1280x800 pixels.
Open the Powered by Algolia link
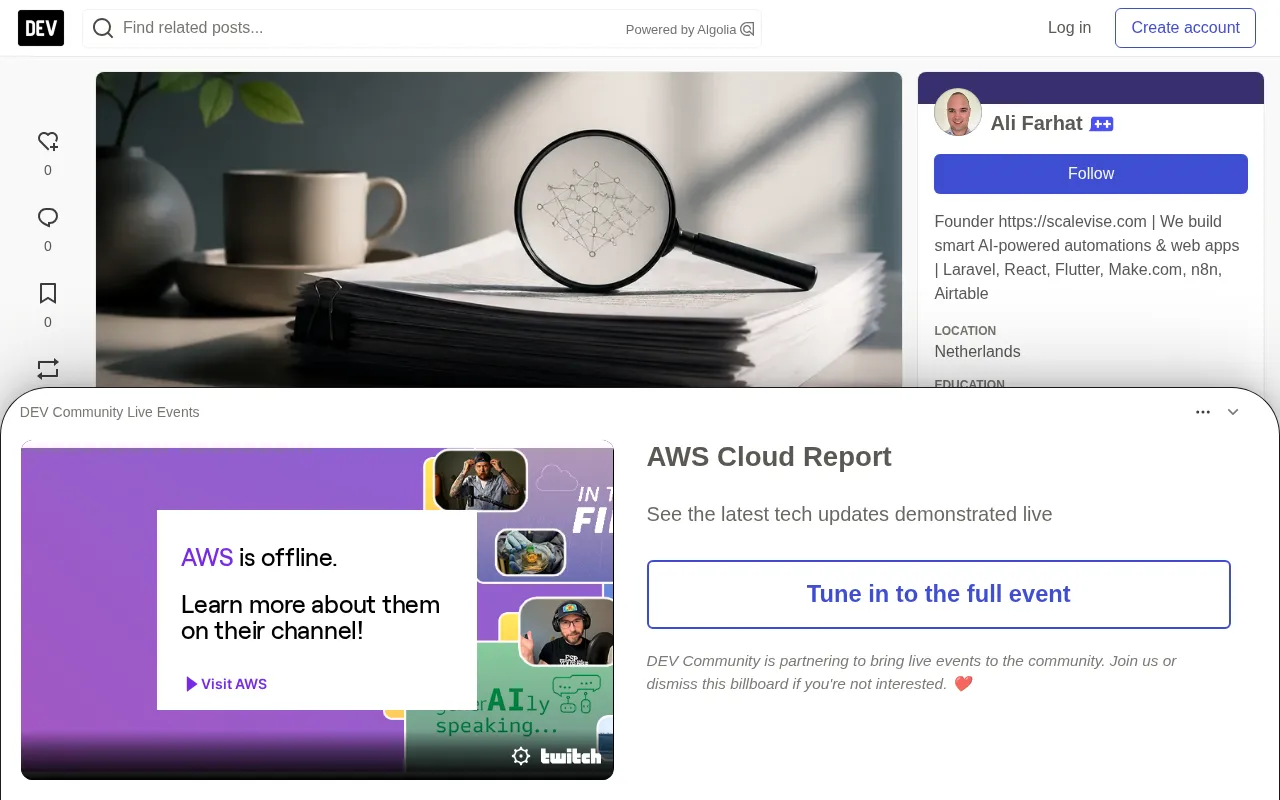point(690,29)
